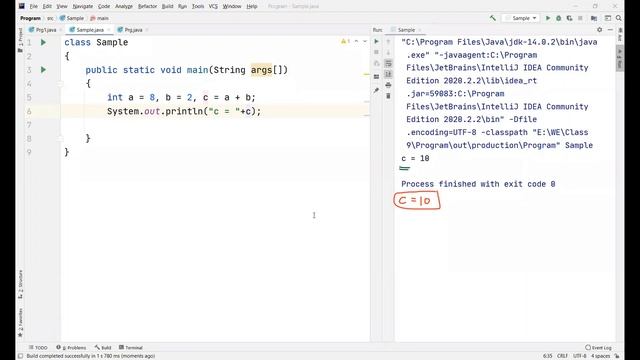Open Project Structure from the toolbar
This screenshot has width=640, height=360.
pos(594,18)
